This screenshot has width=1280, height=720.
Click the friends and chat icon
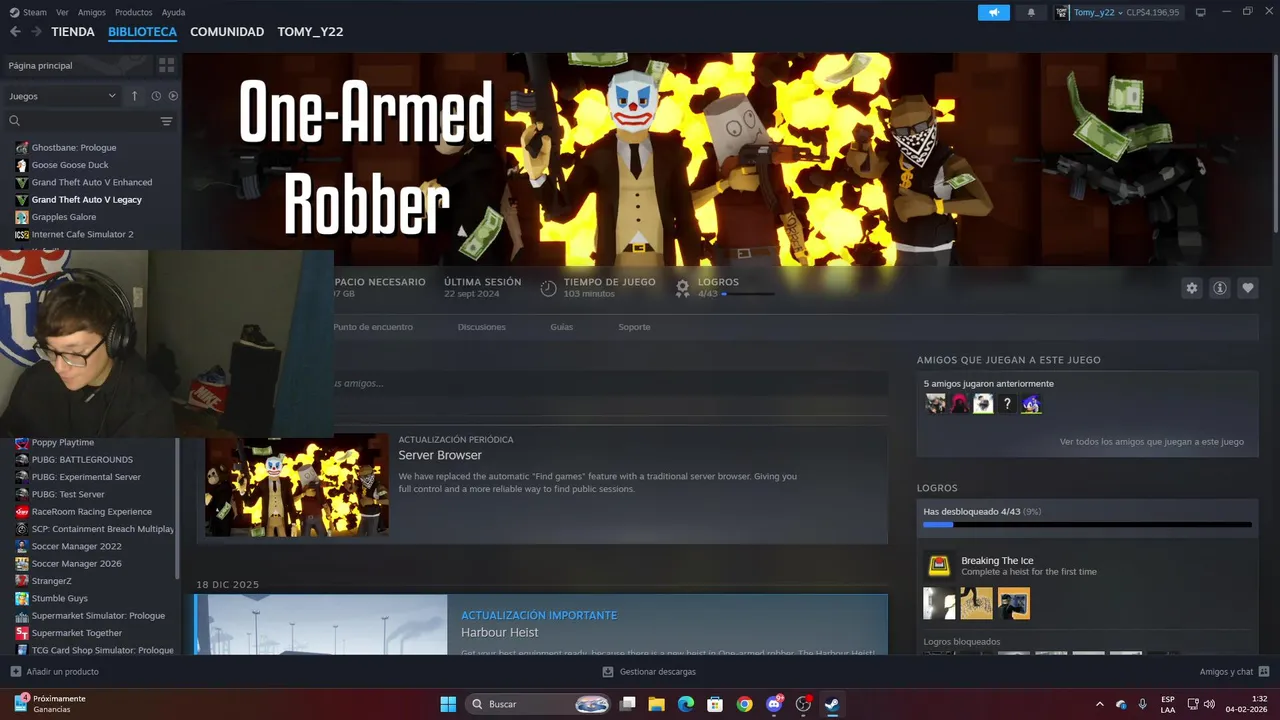click(x=1264, y=672)
